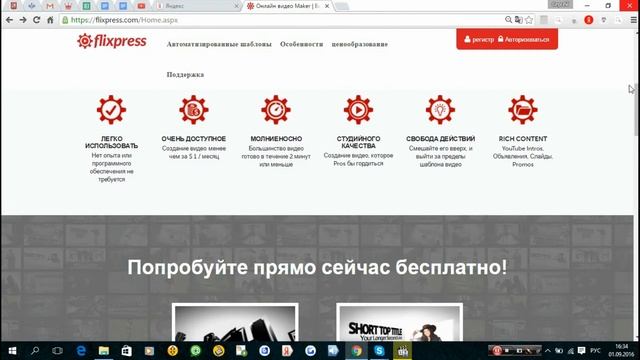Click the ЛЕГКО ИСПОЛЬЗОВАТЬ heading
640x360 pixels.
point(111,142)
